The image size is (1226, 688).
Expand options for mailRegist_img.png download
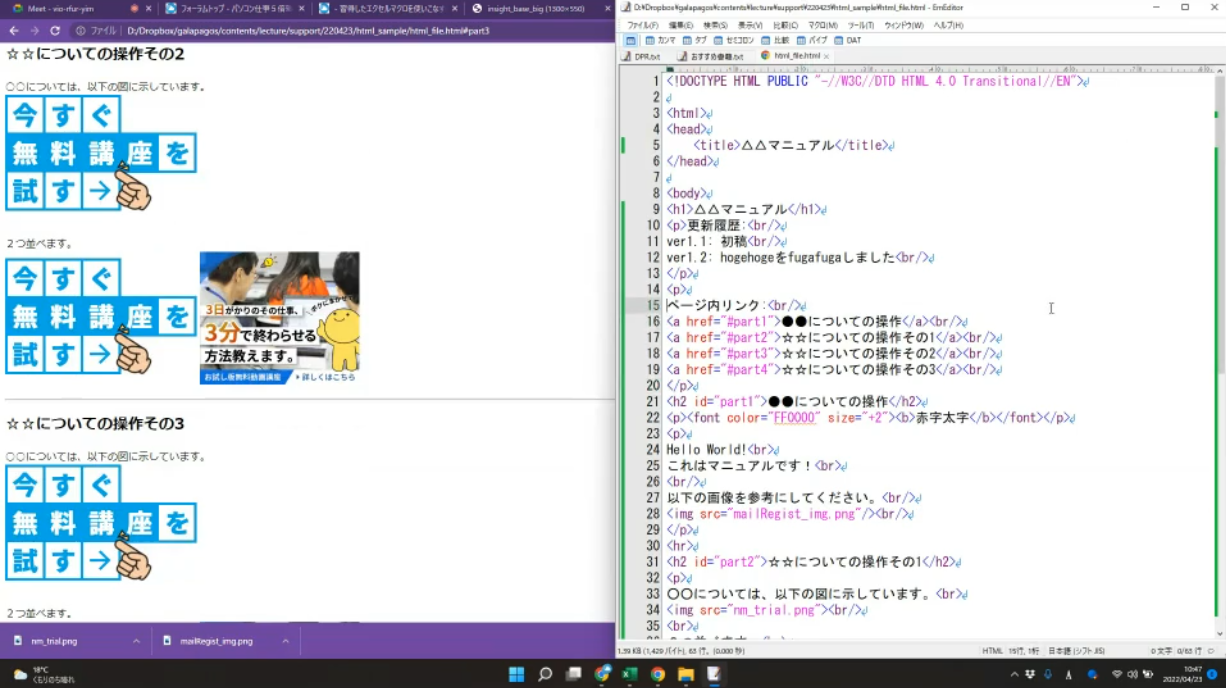[x=285, y=641]
